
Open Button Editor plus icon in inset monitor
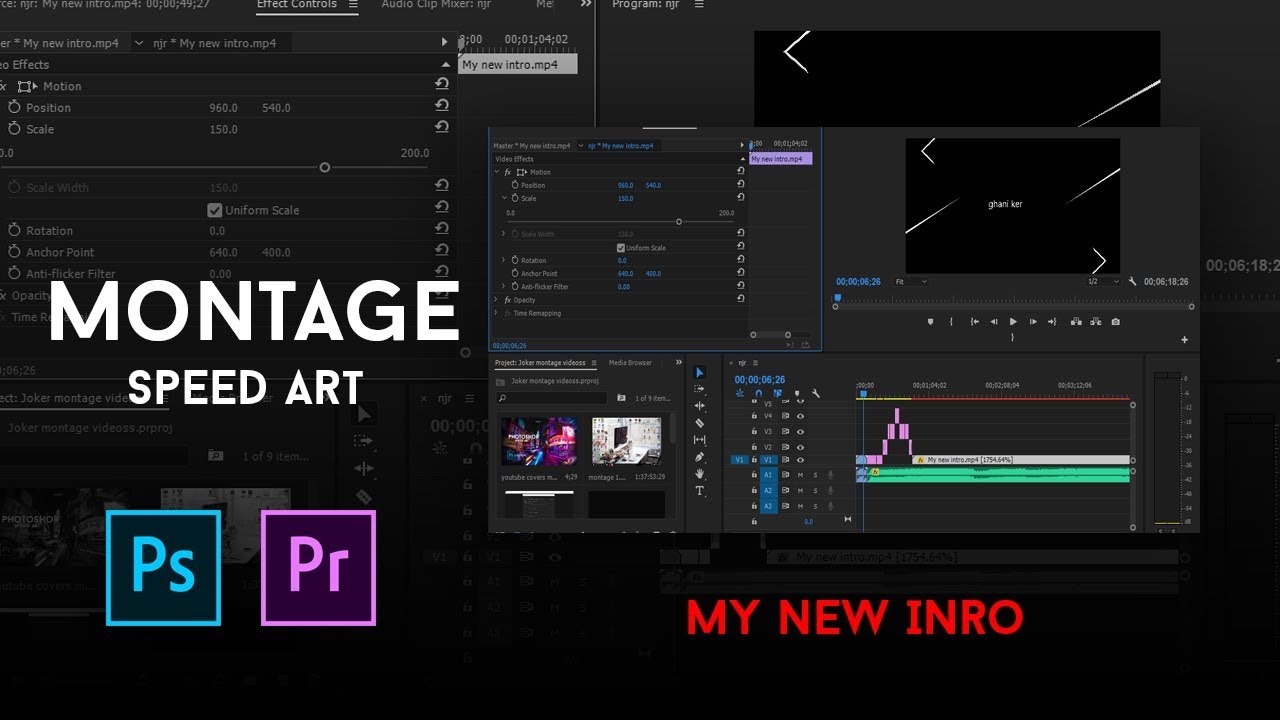click(x=1185, y=340)
